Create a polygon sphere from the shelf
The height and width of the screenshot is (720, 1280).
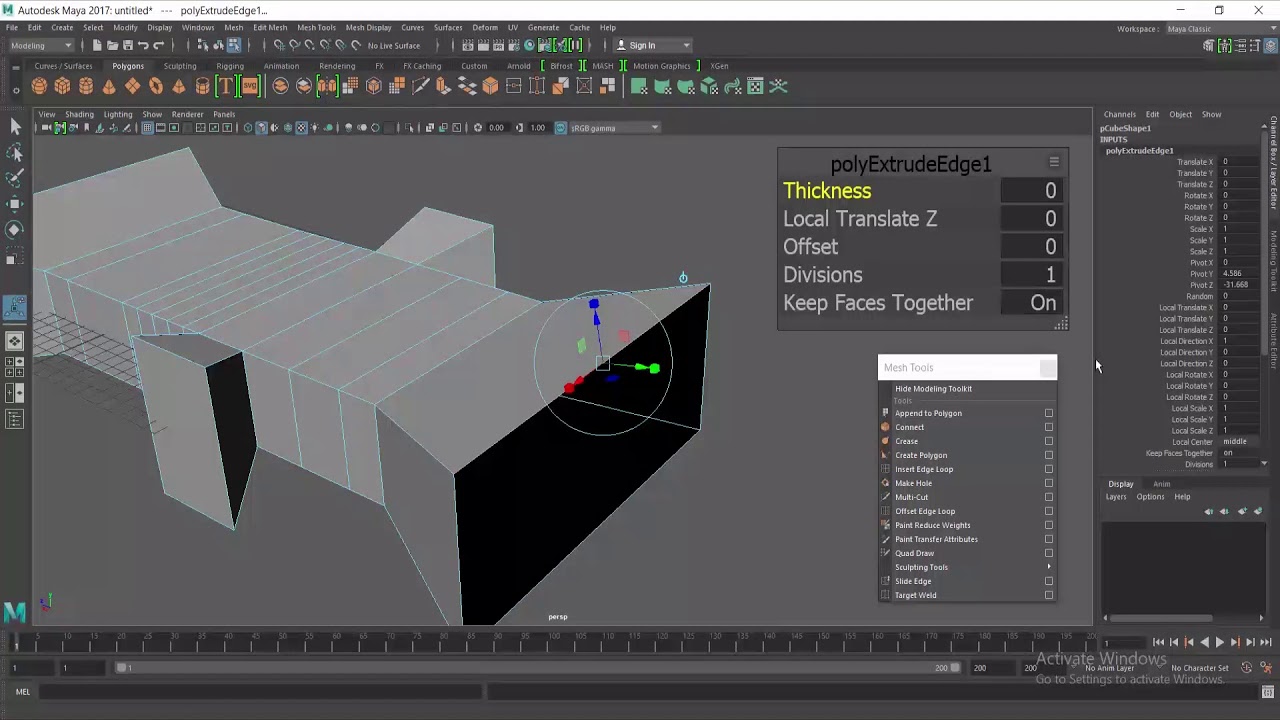[x=40, y=87]
